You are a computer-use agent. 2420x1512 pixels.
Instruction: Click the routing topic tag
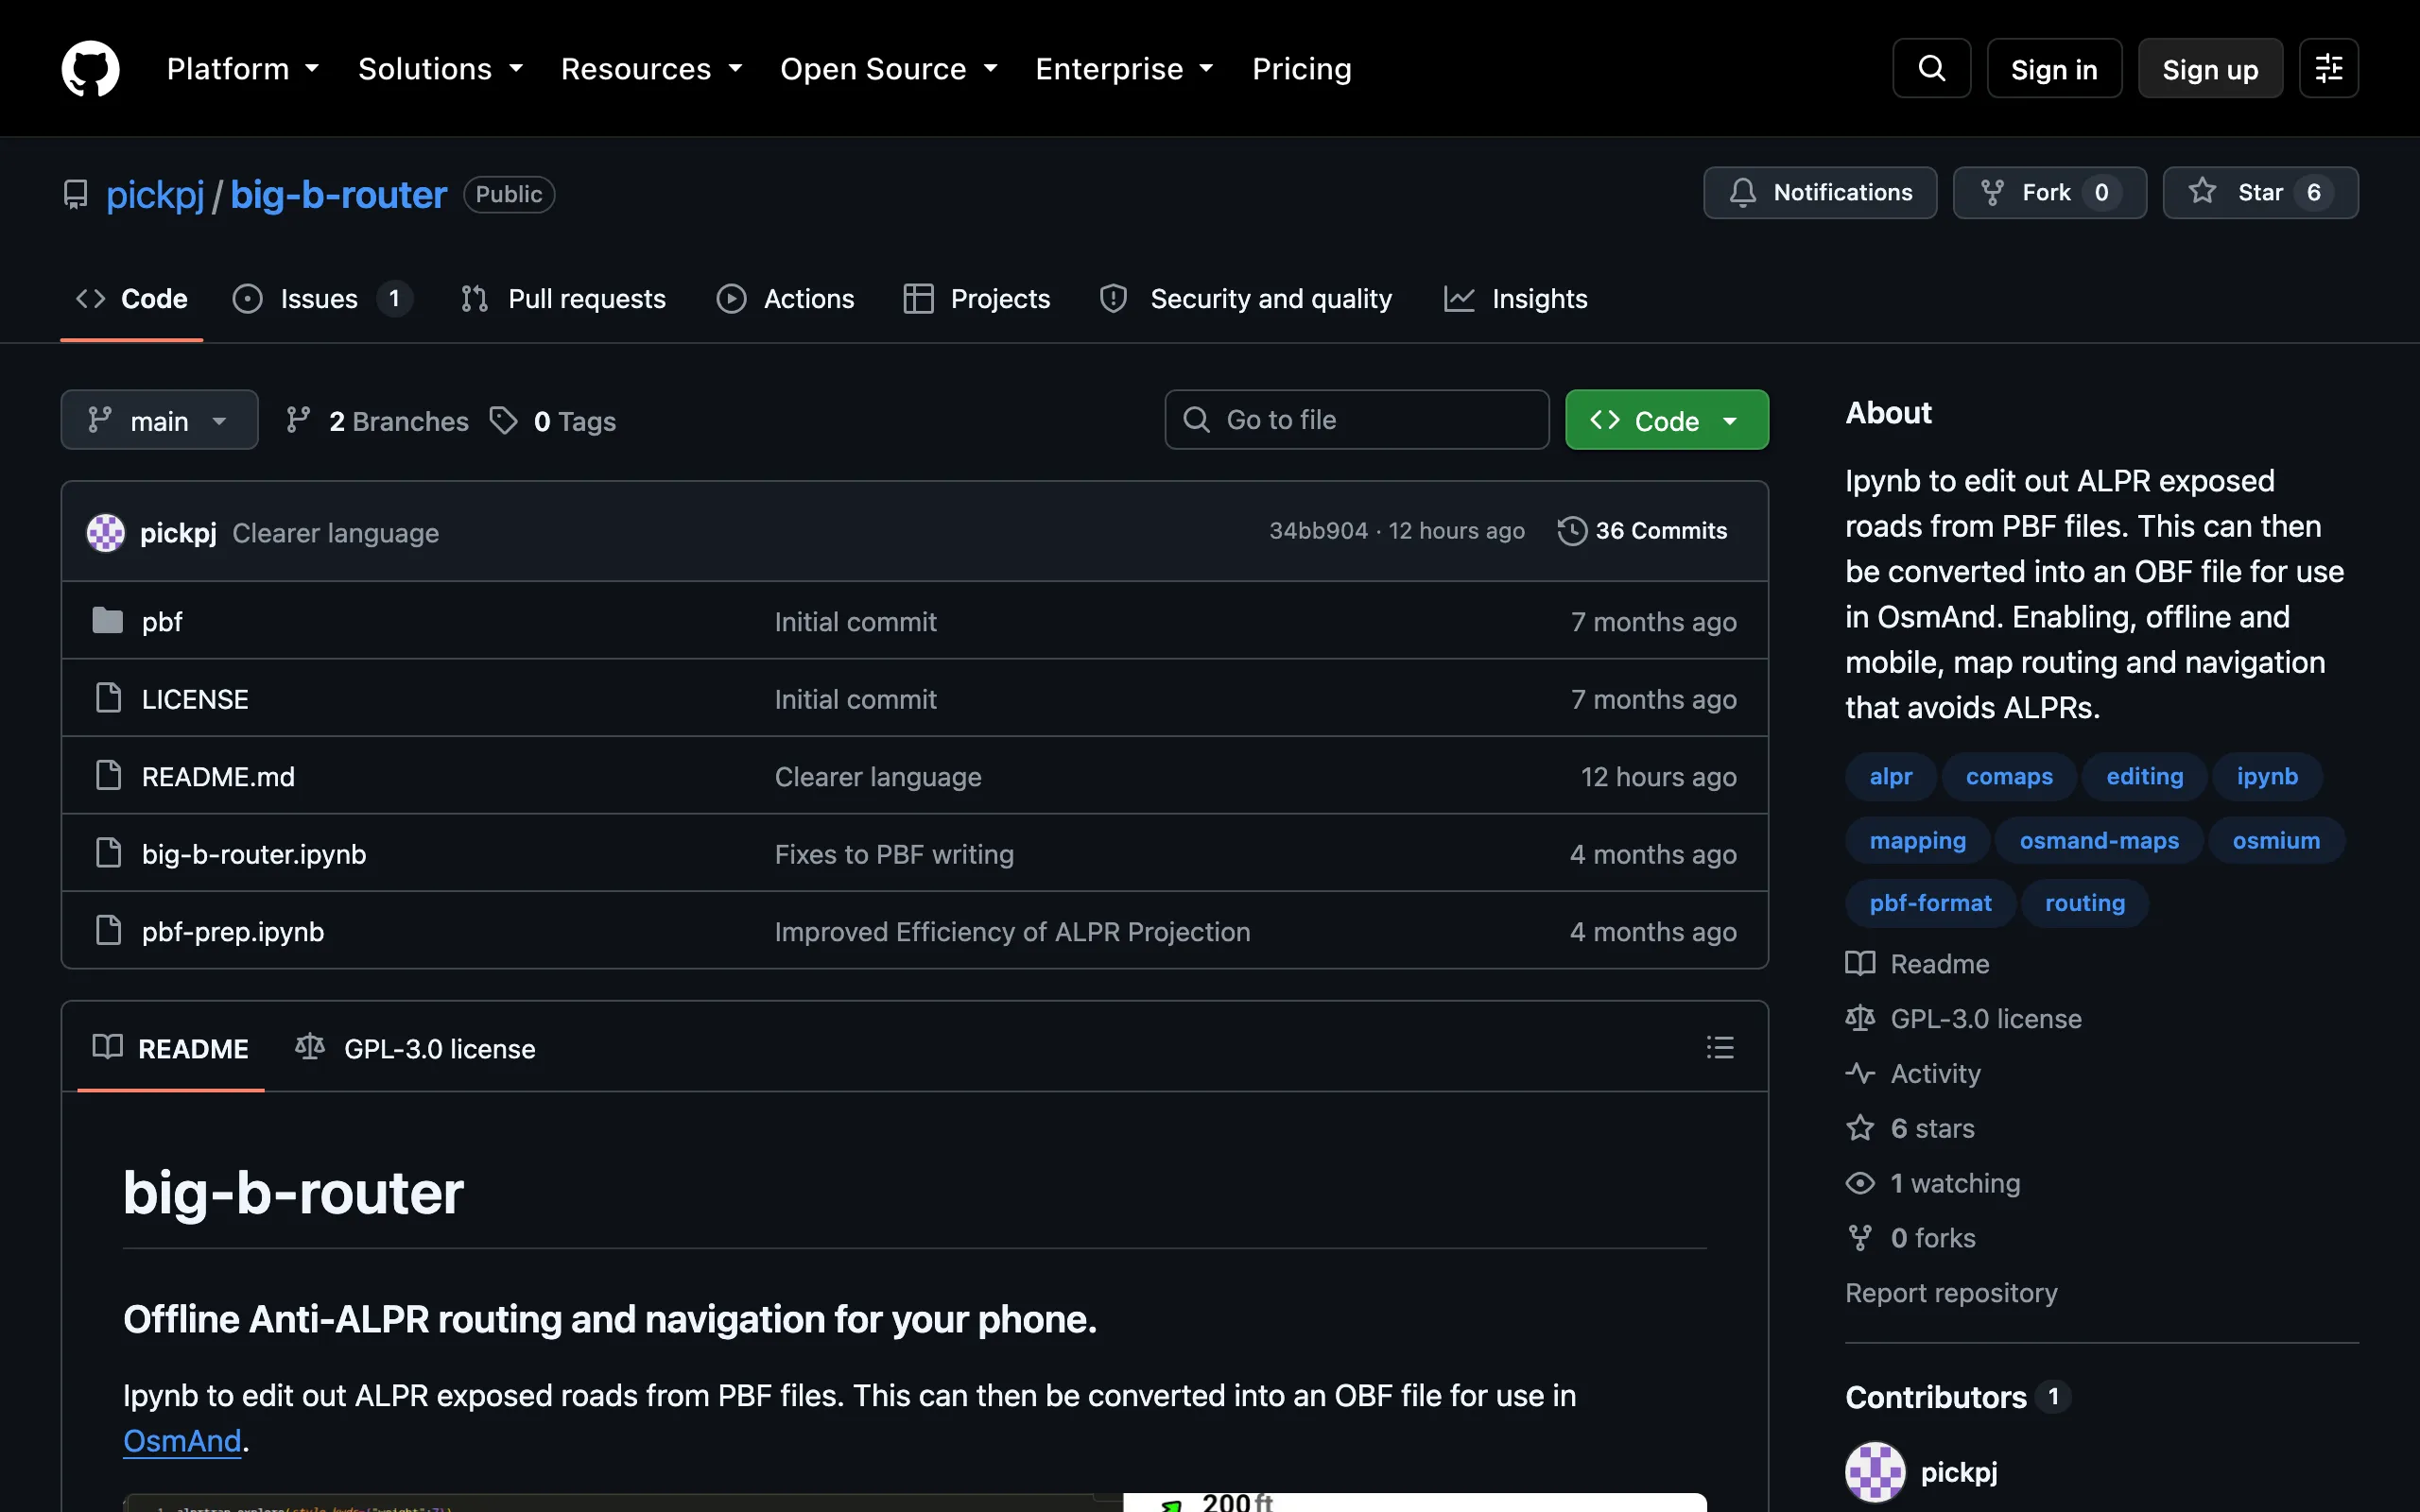pyautogui.click(x=2084, y=903)
